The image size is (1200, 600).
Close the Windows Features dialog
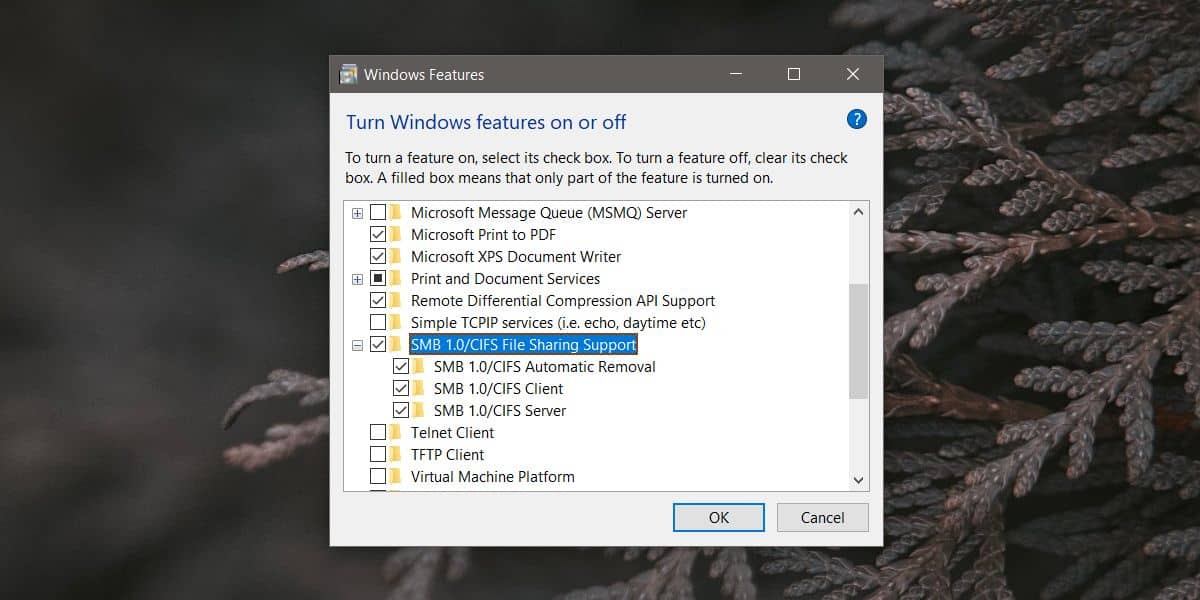click(853, 74)
